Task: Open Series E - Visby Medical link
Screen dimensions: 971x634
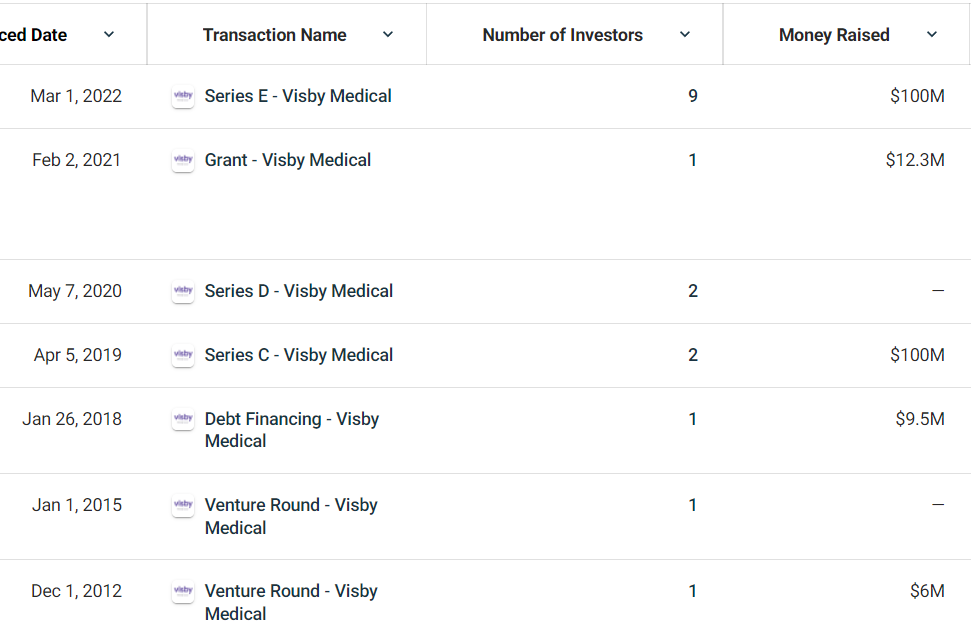Action: coord(298,96)
